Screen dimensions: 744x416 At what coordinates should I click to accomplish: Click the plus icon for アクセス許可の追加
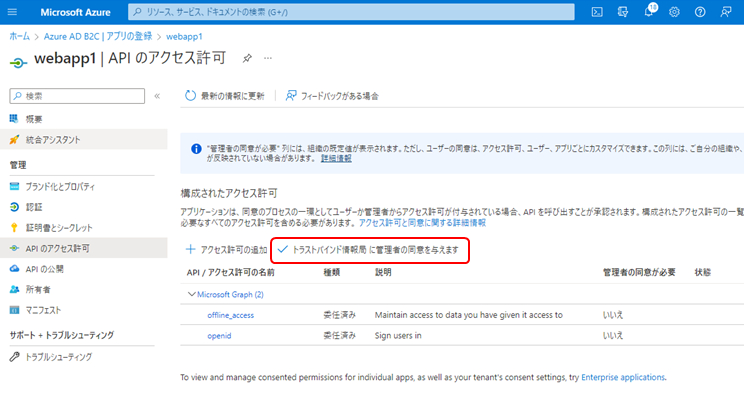[x=190, y=249]
